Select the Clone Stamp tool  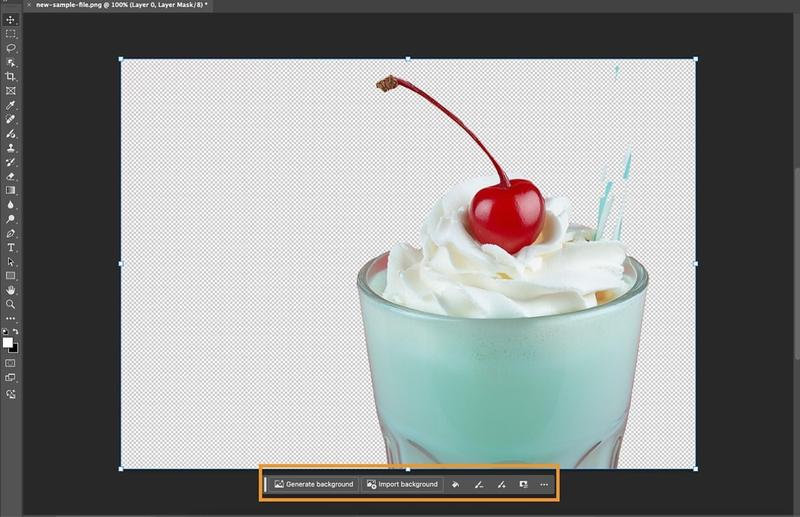10,148
